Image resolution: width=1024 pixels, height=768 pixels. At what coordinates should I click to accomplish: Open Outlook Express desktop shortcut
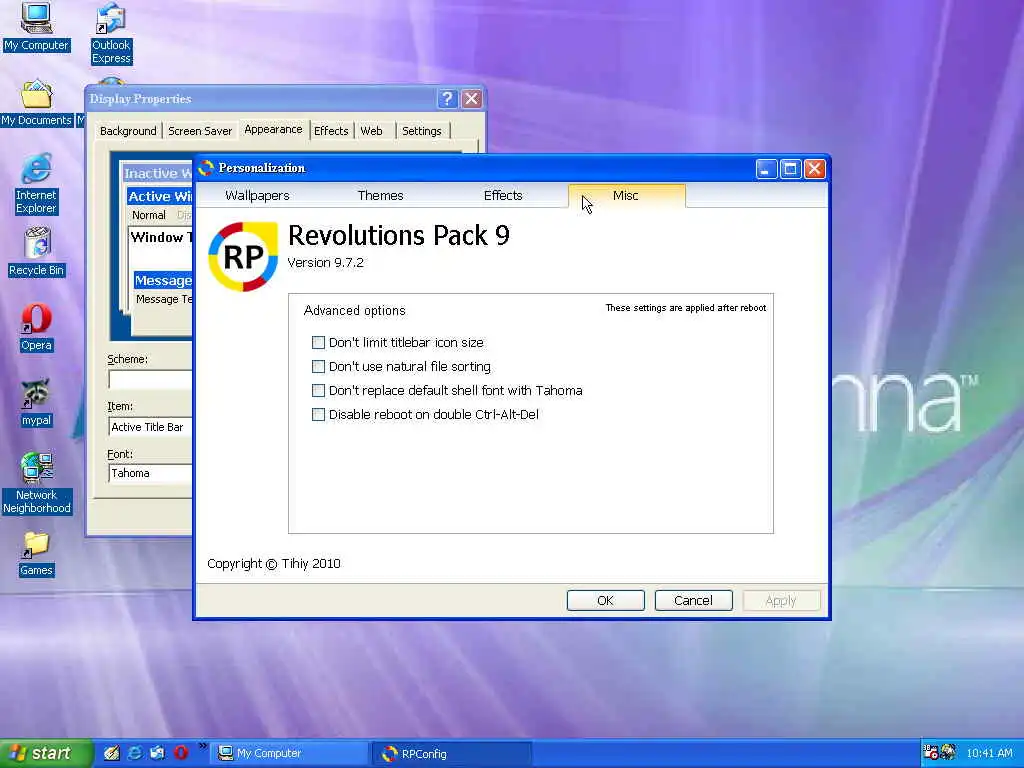110,33
